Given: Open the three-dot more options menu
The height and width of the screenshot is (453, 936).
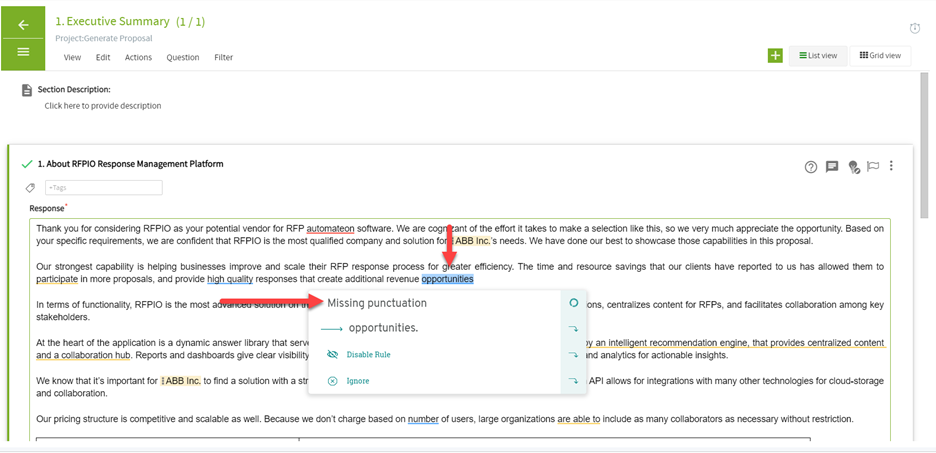Looking at the screenshot, I should point(891,166).
